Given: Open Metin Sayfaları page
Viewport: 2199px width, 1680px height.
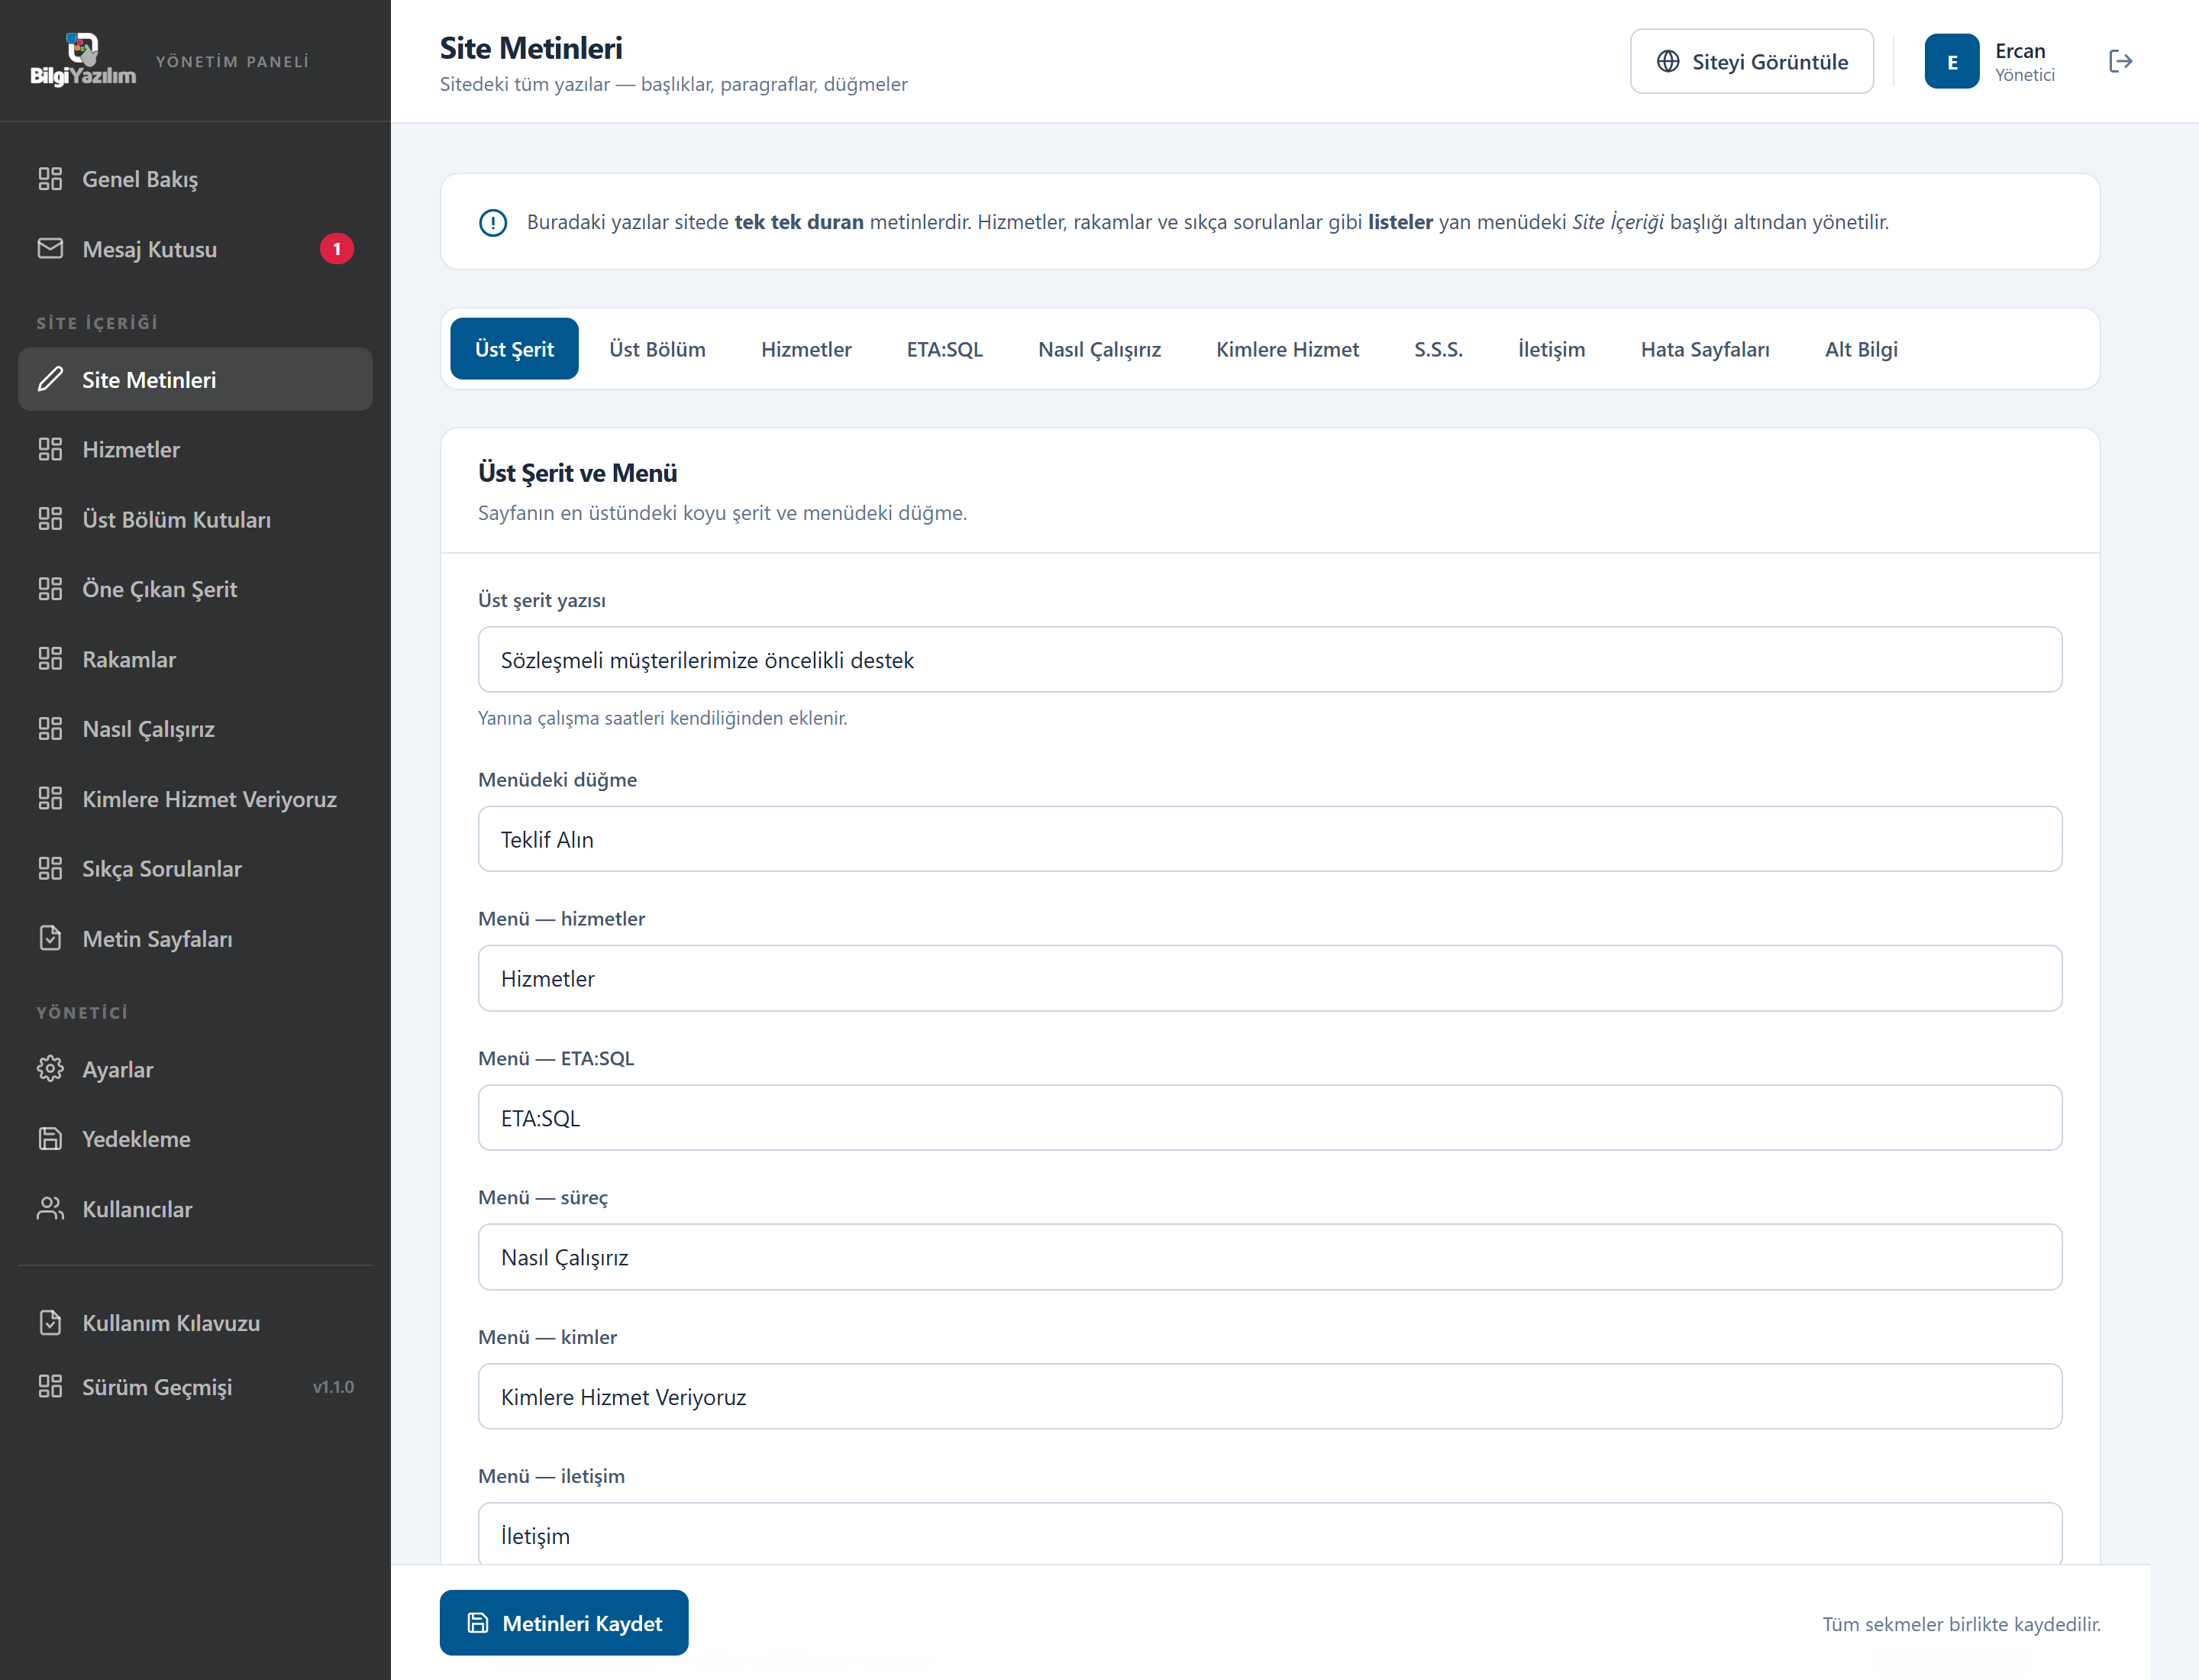Looking at the screenshot, I should [195, 939].
